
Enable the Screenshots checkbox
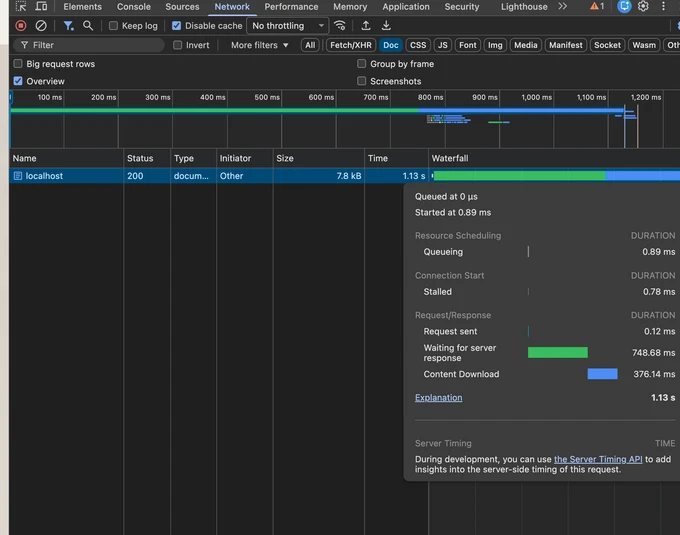[361, 81]
